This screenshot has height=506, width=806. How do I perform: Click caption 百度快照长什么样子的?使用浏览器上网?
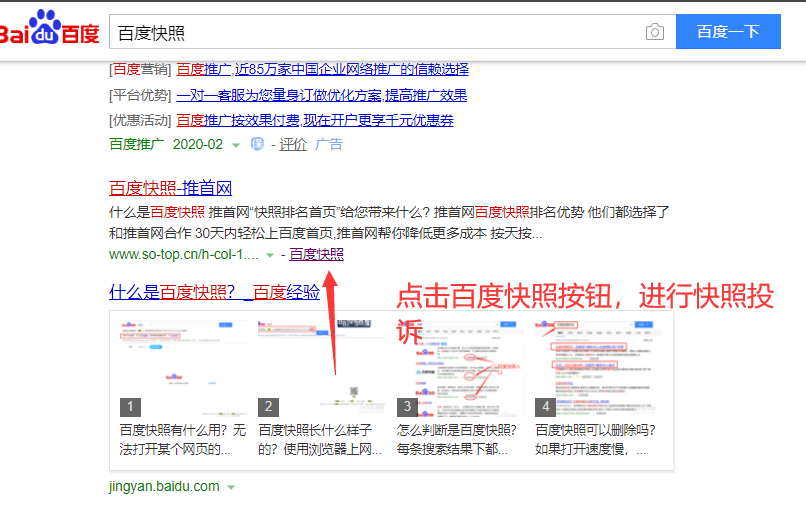click(x=320, y=440)
